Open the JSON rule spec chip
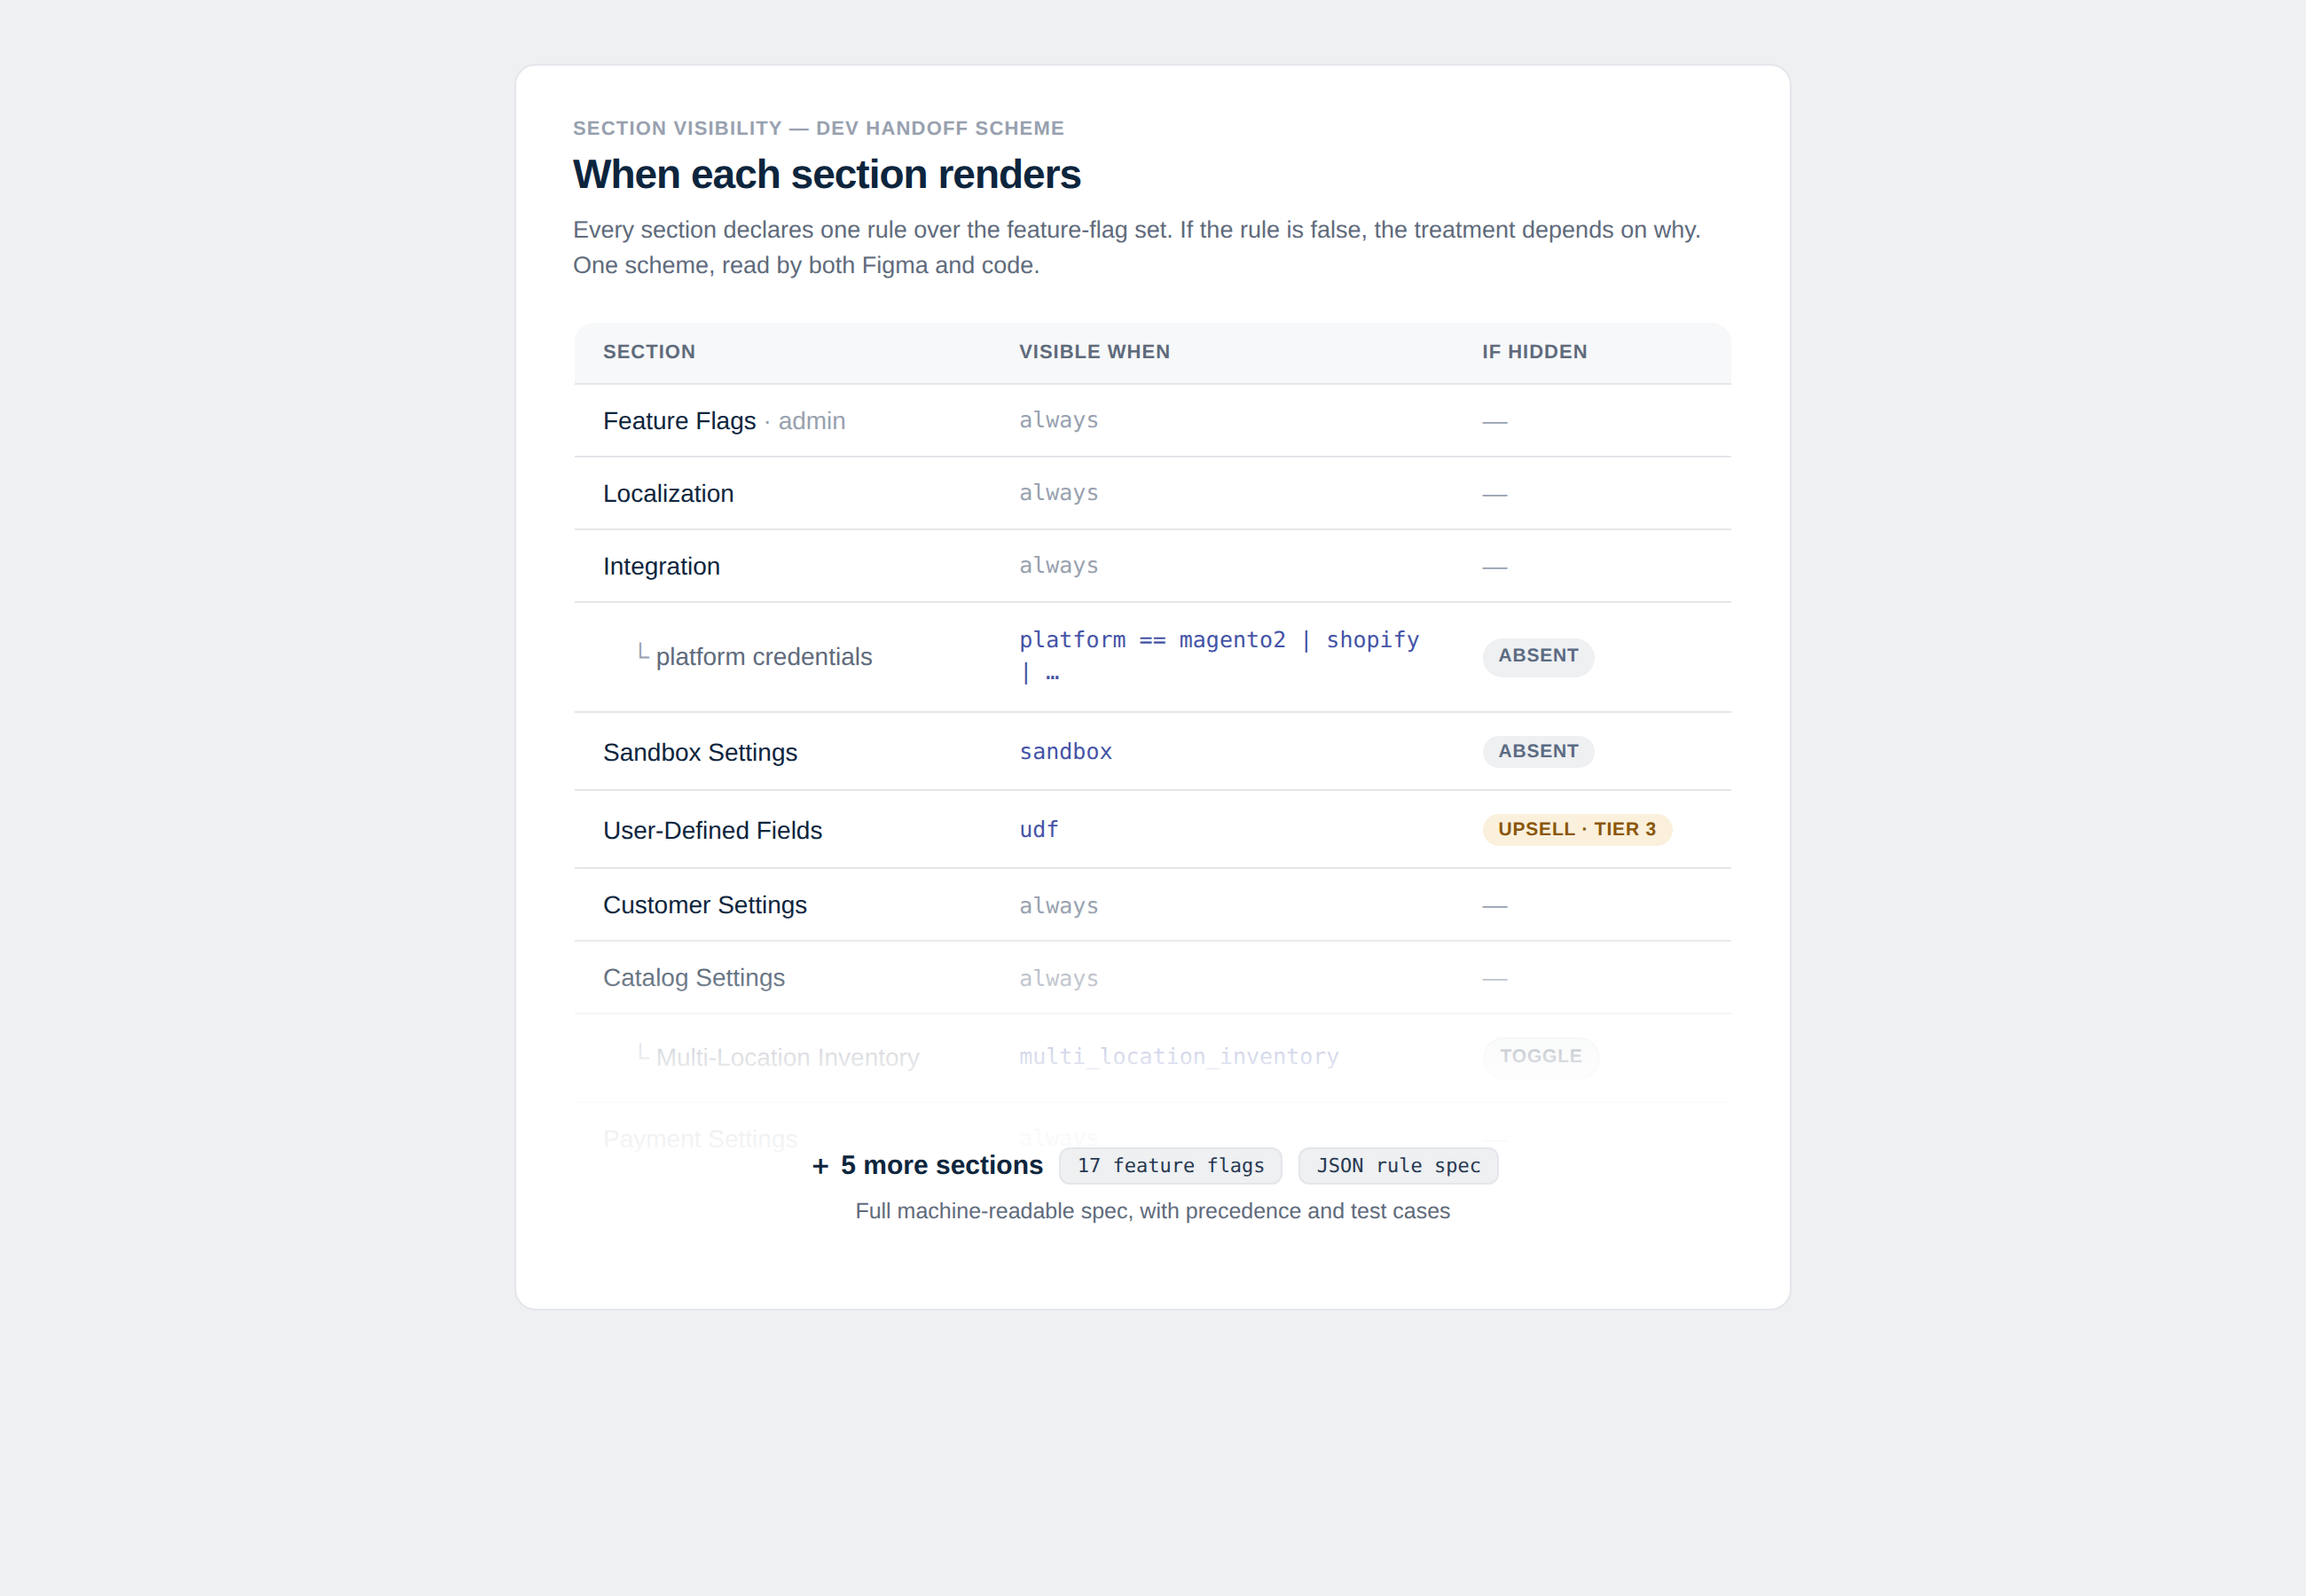The image size is (2306, 1596). point(1398,1166)
